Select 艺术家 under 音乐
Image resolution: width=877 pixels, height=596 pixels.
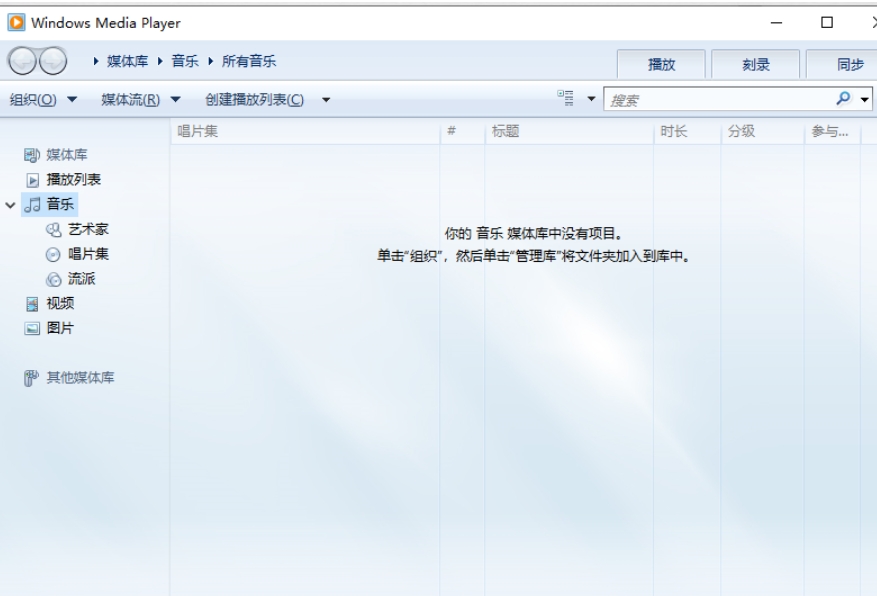[x=88, y=230]
